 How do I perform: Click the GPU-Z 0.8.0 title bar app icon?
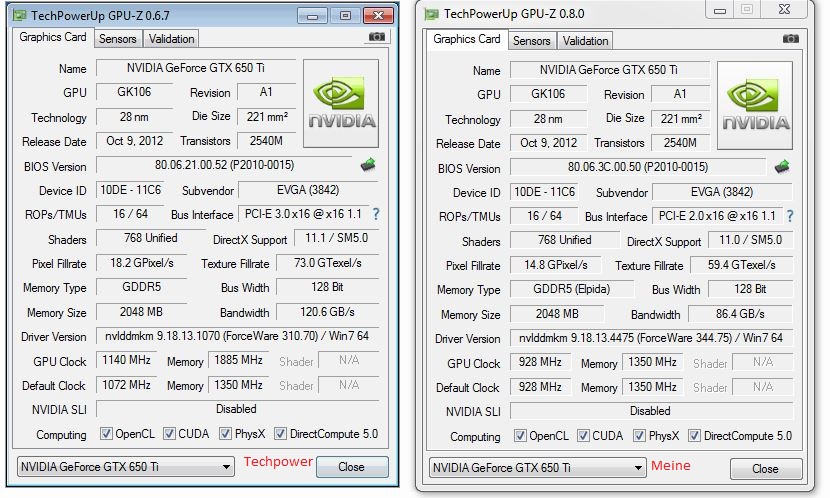(432, 14)
